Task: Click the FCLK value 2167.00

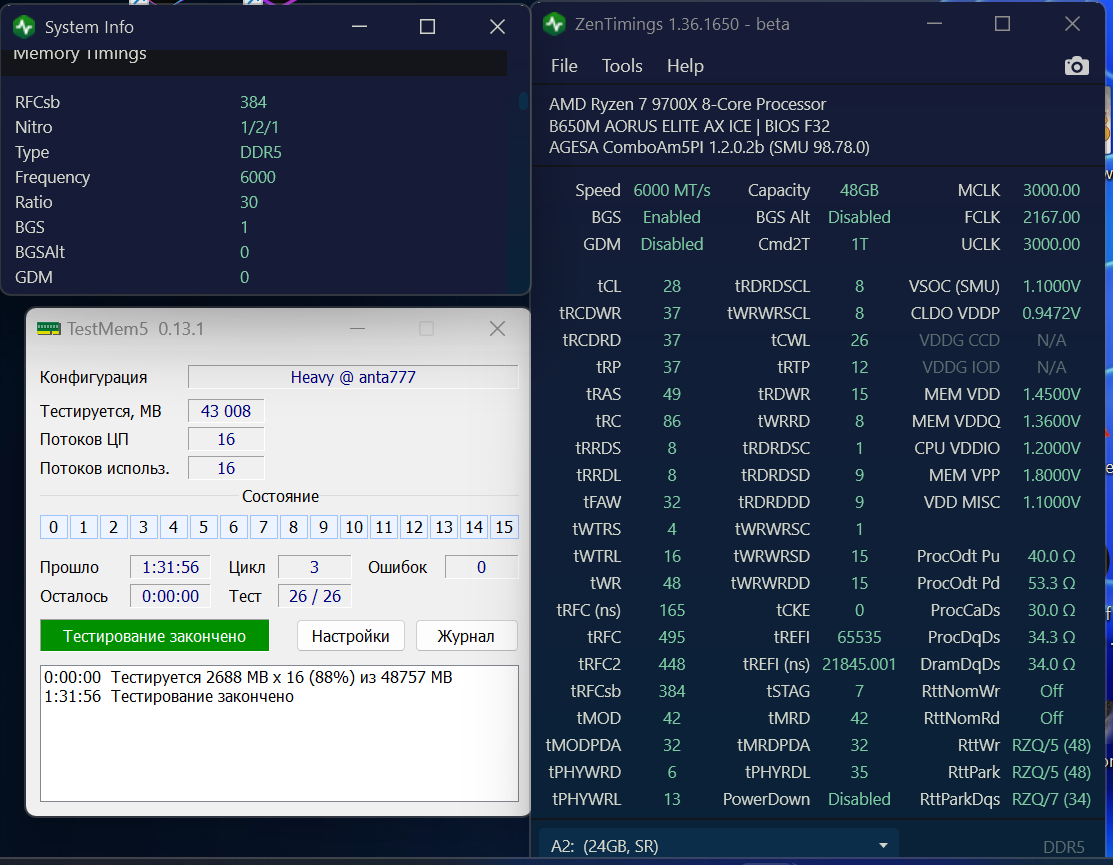Action: [1051, 217]
